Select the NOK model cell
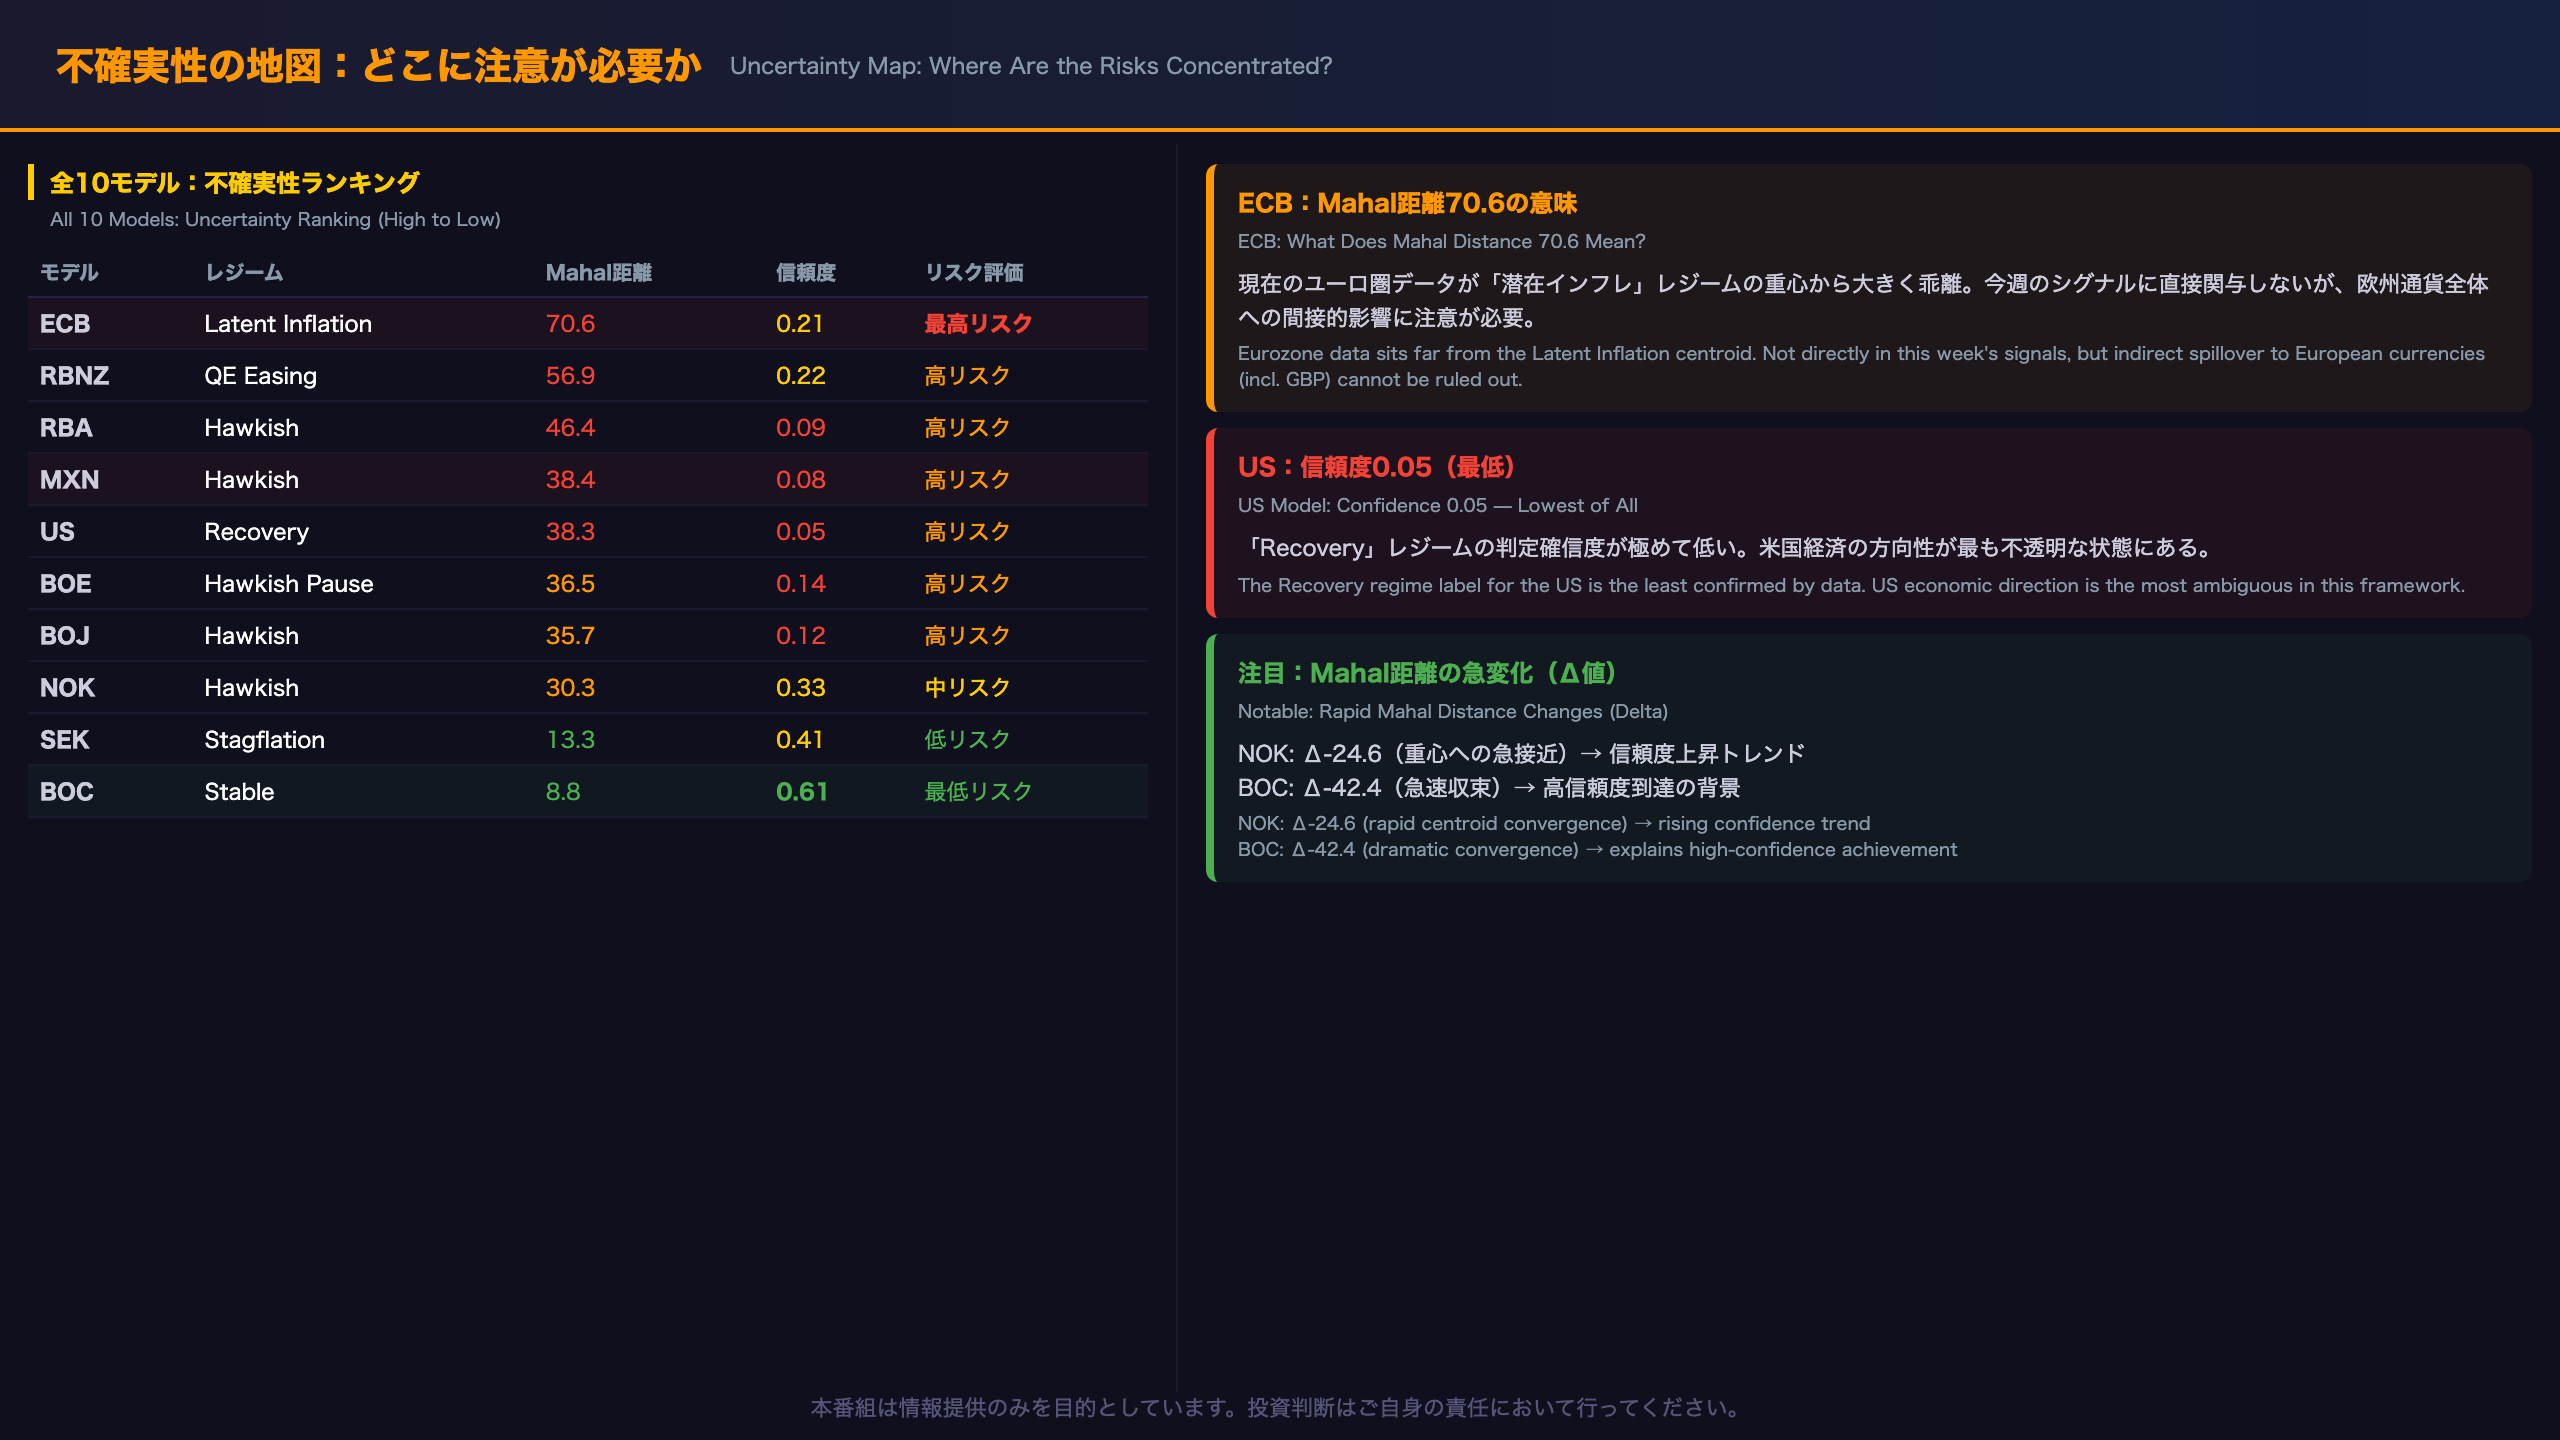Viewport: 2560px width, 1440px height. click(x=67, y=688)
